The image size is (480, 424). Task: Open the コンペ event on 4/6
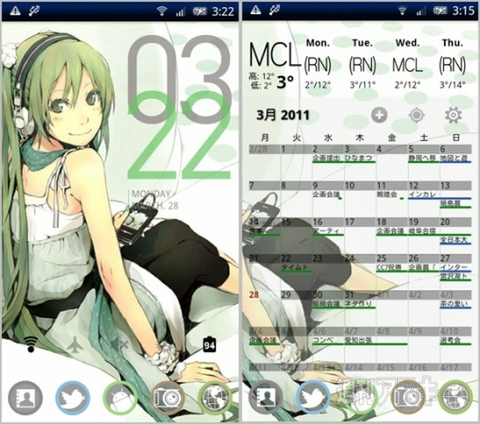[x=327, y=340]
